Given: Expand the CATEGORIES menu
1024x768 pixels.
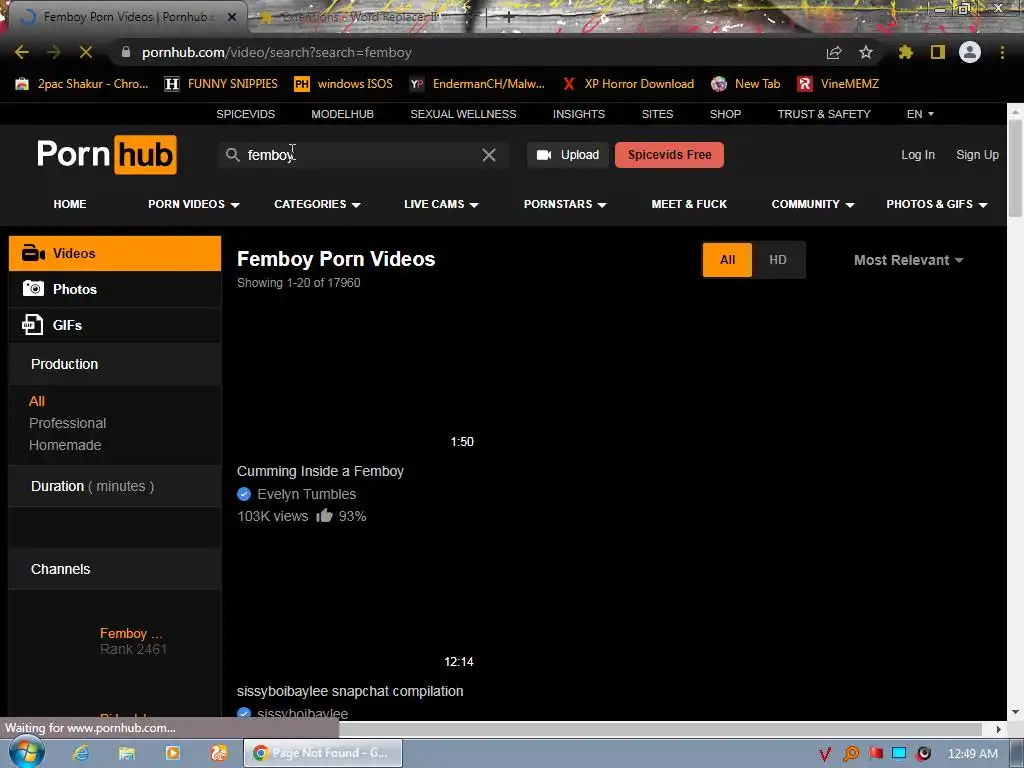Looking at the screenshot, I should tap(317, 204).
